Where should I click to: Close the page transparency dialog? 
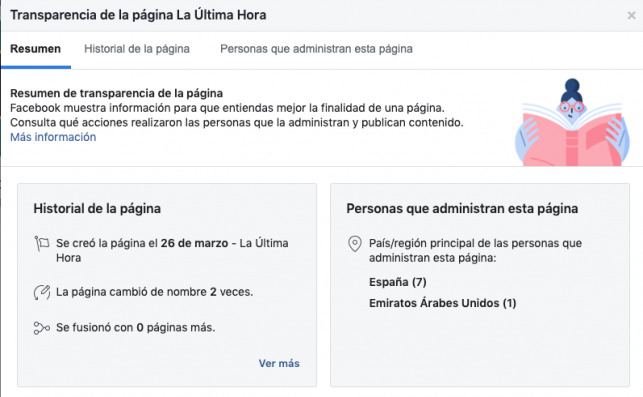click(x=631, y=16)
